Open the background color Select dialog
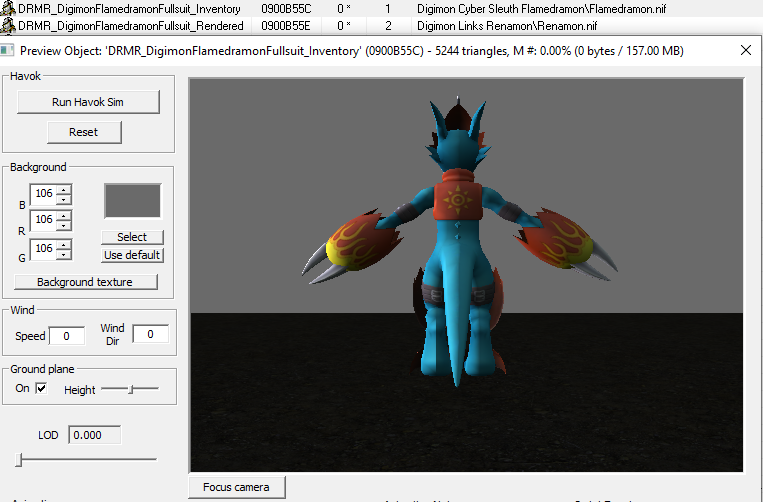Image resolution: width=763 pixels, height=502 pixels. coord(132,237)
